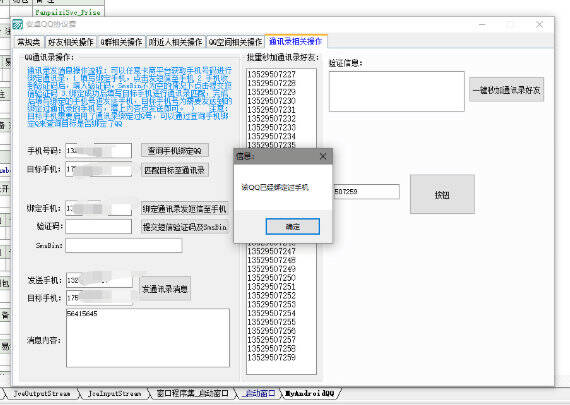Select list entry 13529507228
570x405 pixels.
[x=272, y=83]
